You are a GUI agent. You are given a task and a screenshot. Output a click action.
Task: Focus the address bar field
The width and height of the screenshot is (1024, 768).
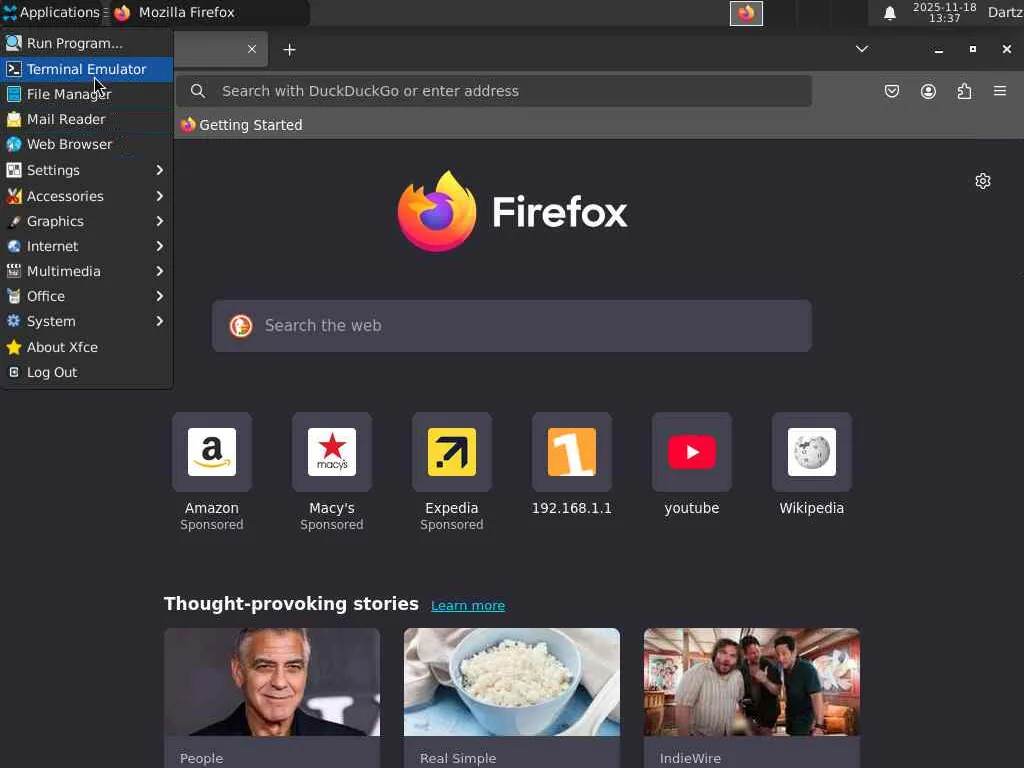[493, 91]
